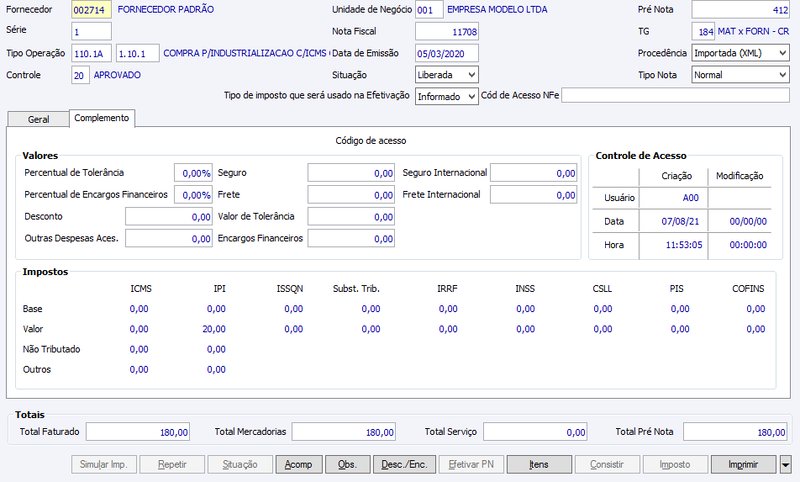This screenshot has height=482, width=800.
Task: Click the Data de Emissão field
Action: click(x=447, y=54)
